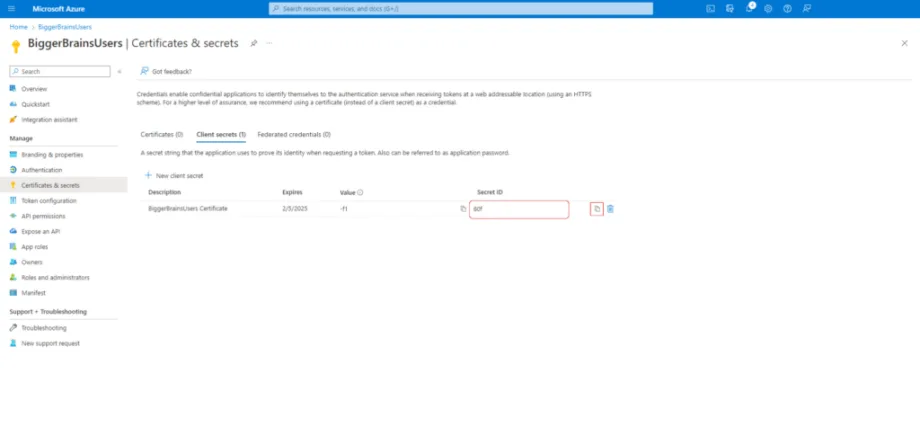
Task: Click the Manifest icon
Action: pos(13,293)
